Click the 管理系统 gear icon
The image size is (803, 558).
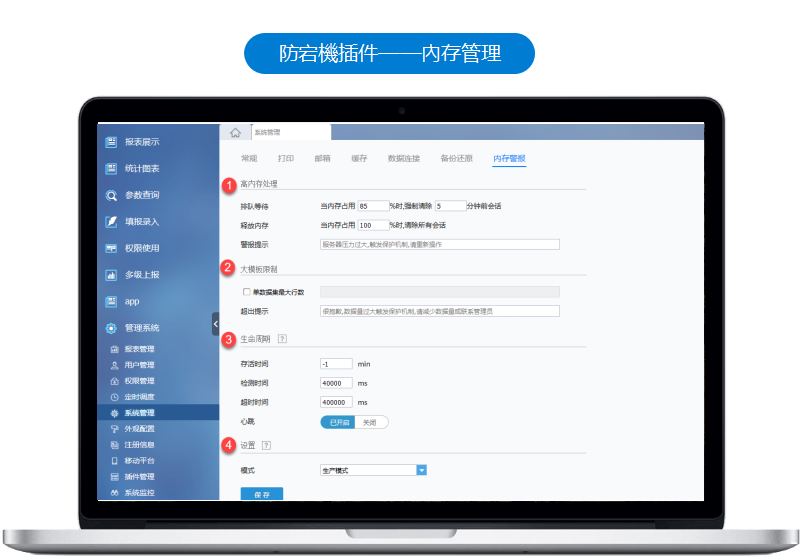pyautogui.click(x=111, y=328)
